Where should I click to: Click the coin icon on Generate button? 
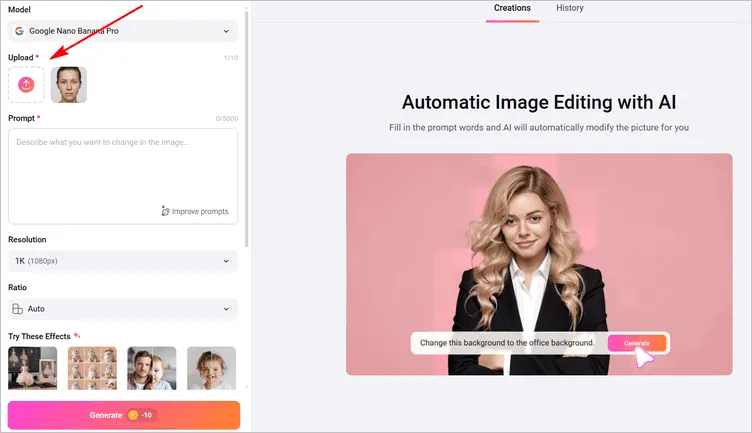(133, 415)
